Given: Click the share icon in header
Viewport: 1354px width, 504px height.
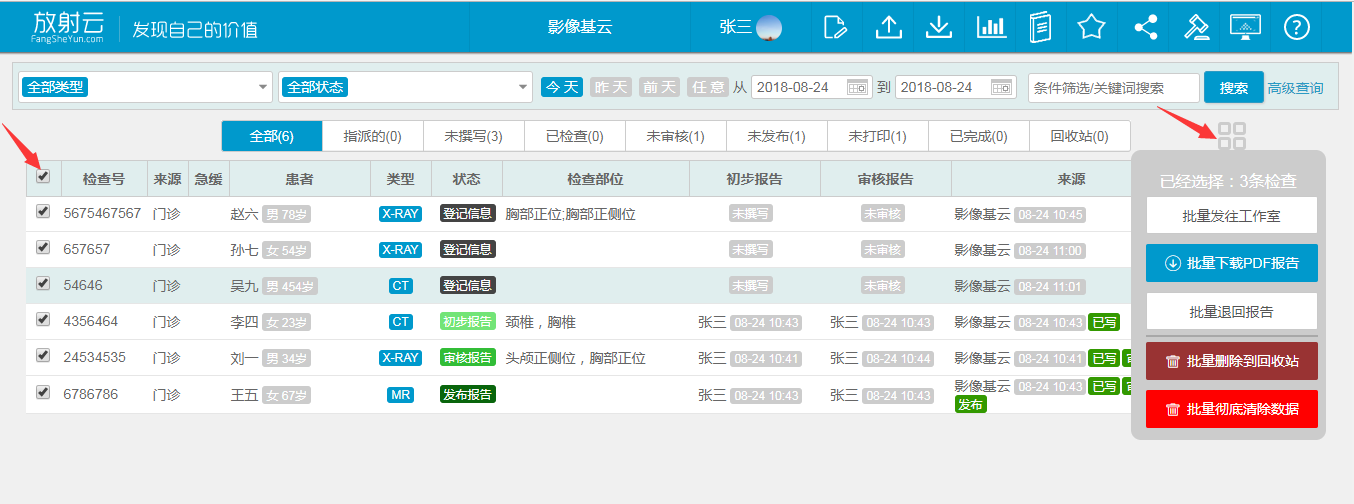Looking at the screenshot, I should point(1146,27).
